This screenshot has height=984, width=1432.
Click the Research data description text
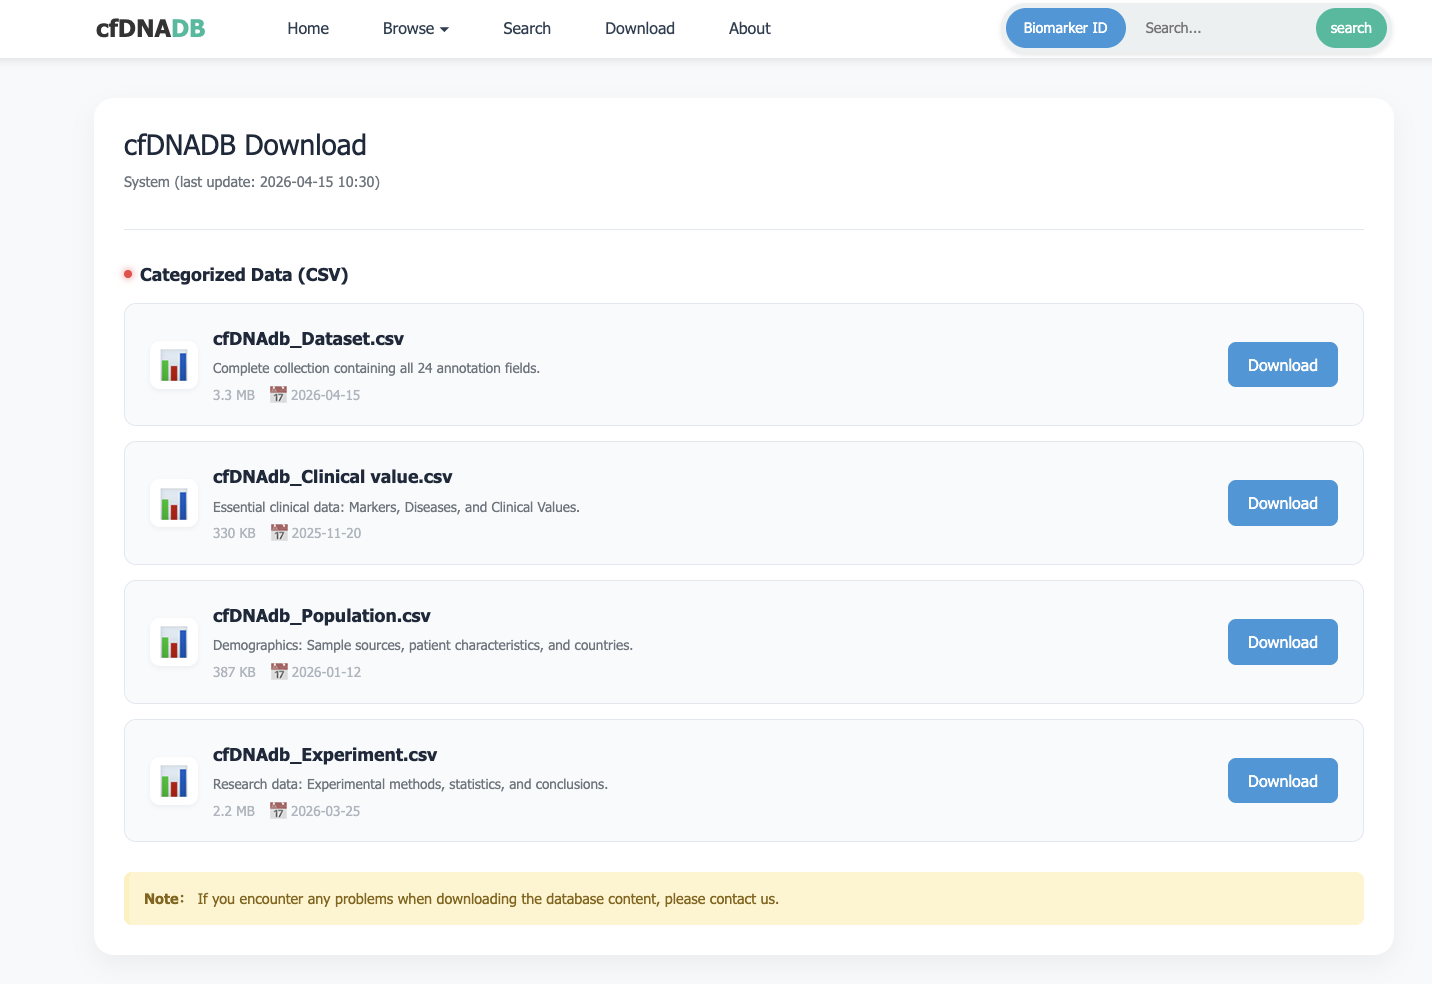pos(410,784)
